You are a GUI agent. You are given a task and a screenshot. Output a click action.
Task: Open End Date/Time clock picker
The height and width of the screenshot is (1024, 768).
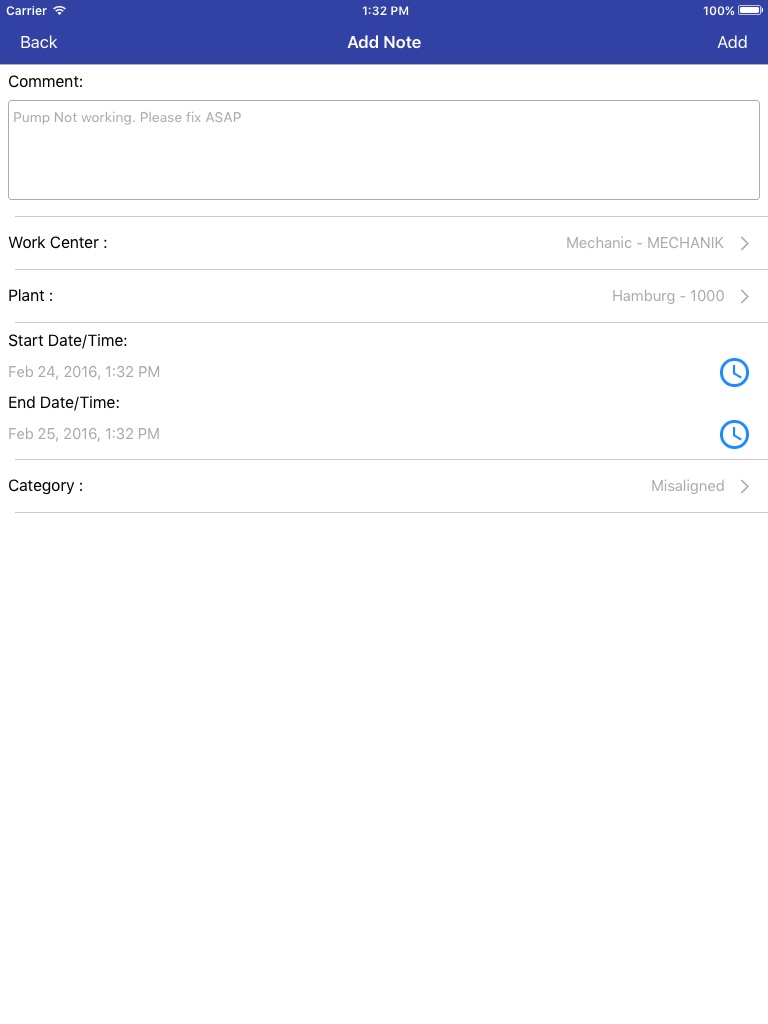coord(734,434)
